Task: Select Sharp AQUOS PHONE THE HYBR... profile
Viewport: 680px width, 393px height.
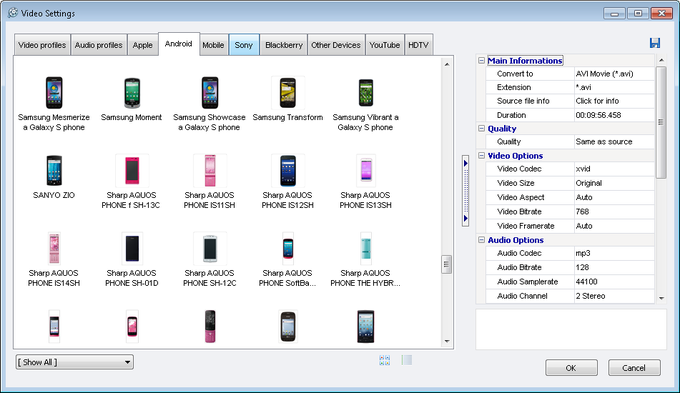Action: pos(366,260)
